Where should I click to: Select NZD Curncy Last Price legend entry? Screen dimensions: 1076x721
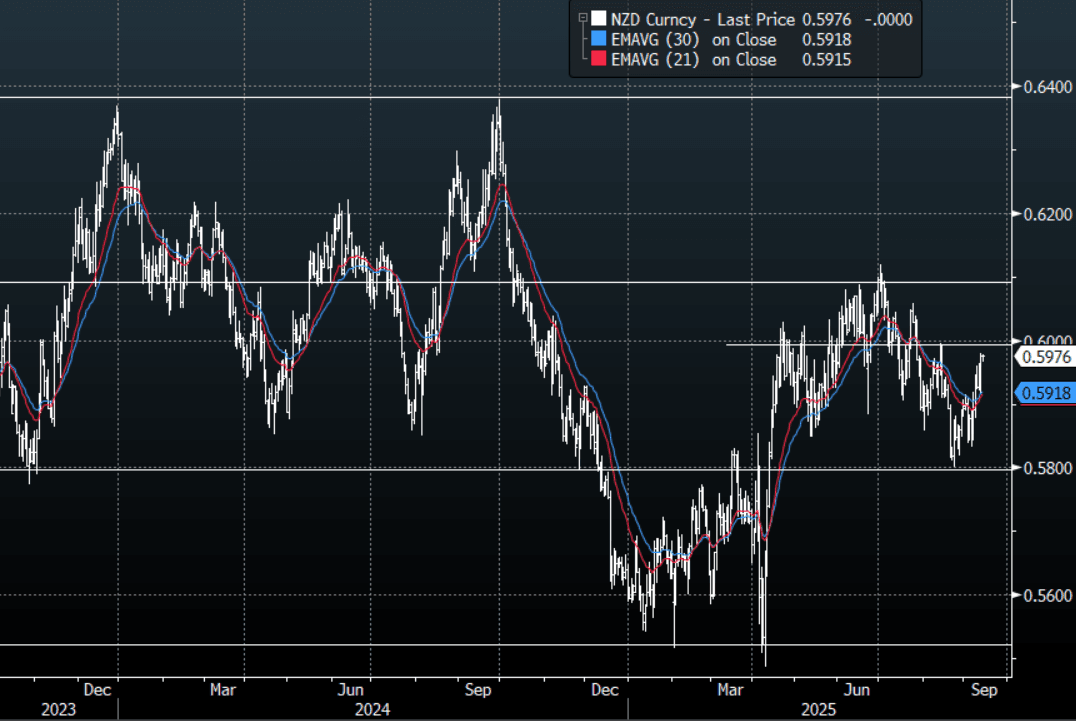(x=703, y=18)
